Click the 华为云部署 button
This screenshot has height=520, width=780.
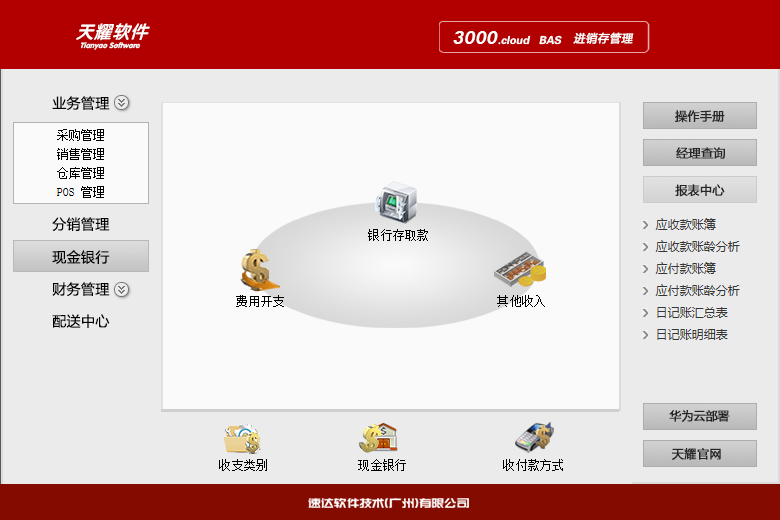(699, 416)
